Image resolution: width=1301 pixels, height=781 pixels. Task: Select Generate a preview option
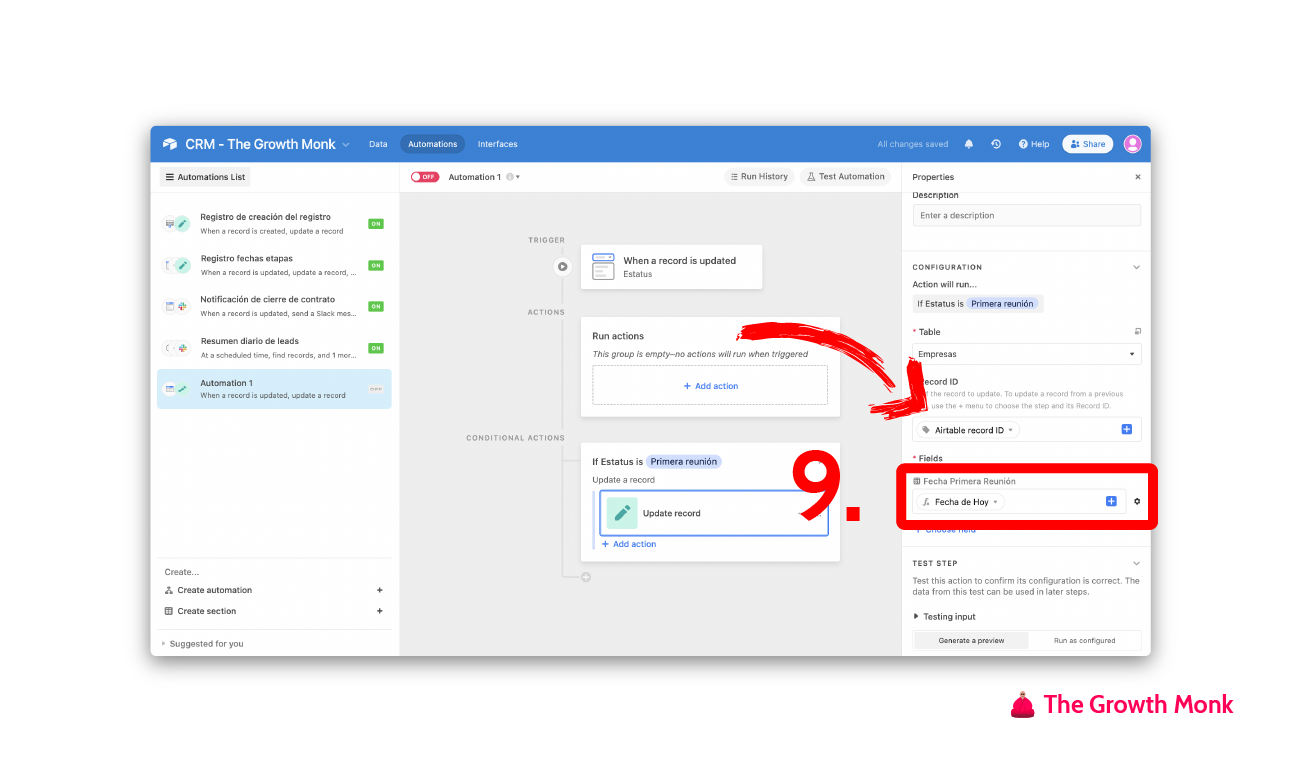[970, 640]
